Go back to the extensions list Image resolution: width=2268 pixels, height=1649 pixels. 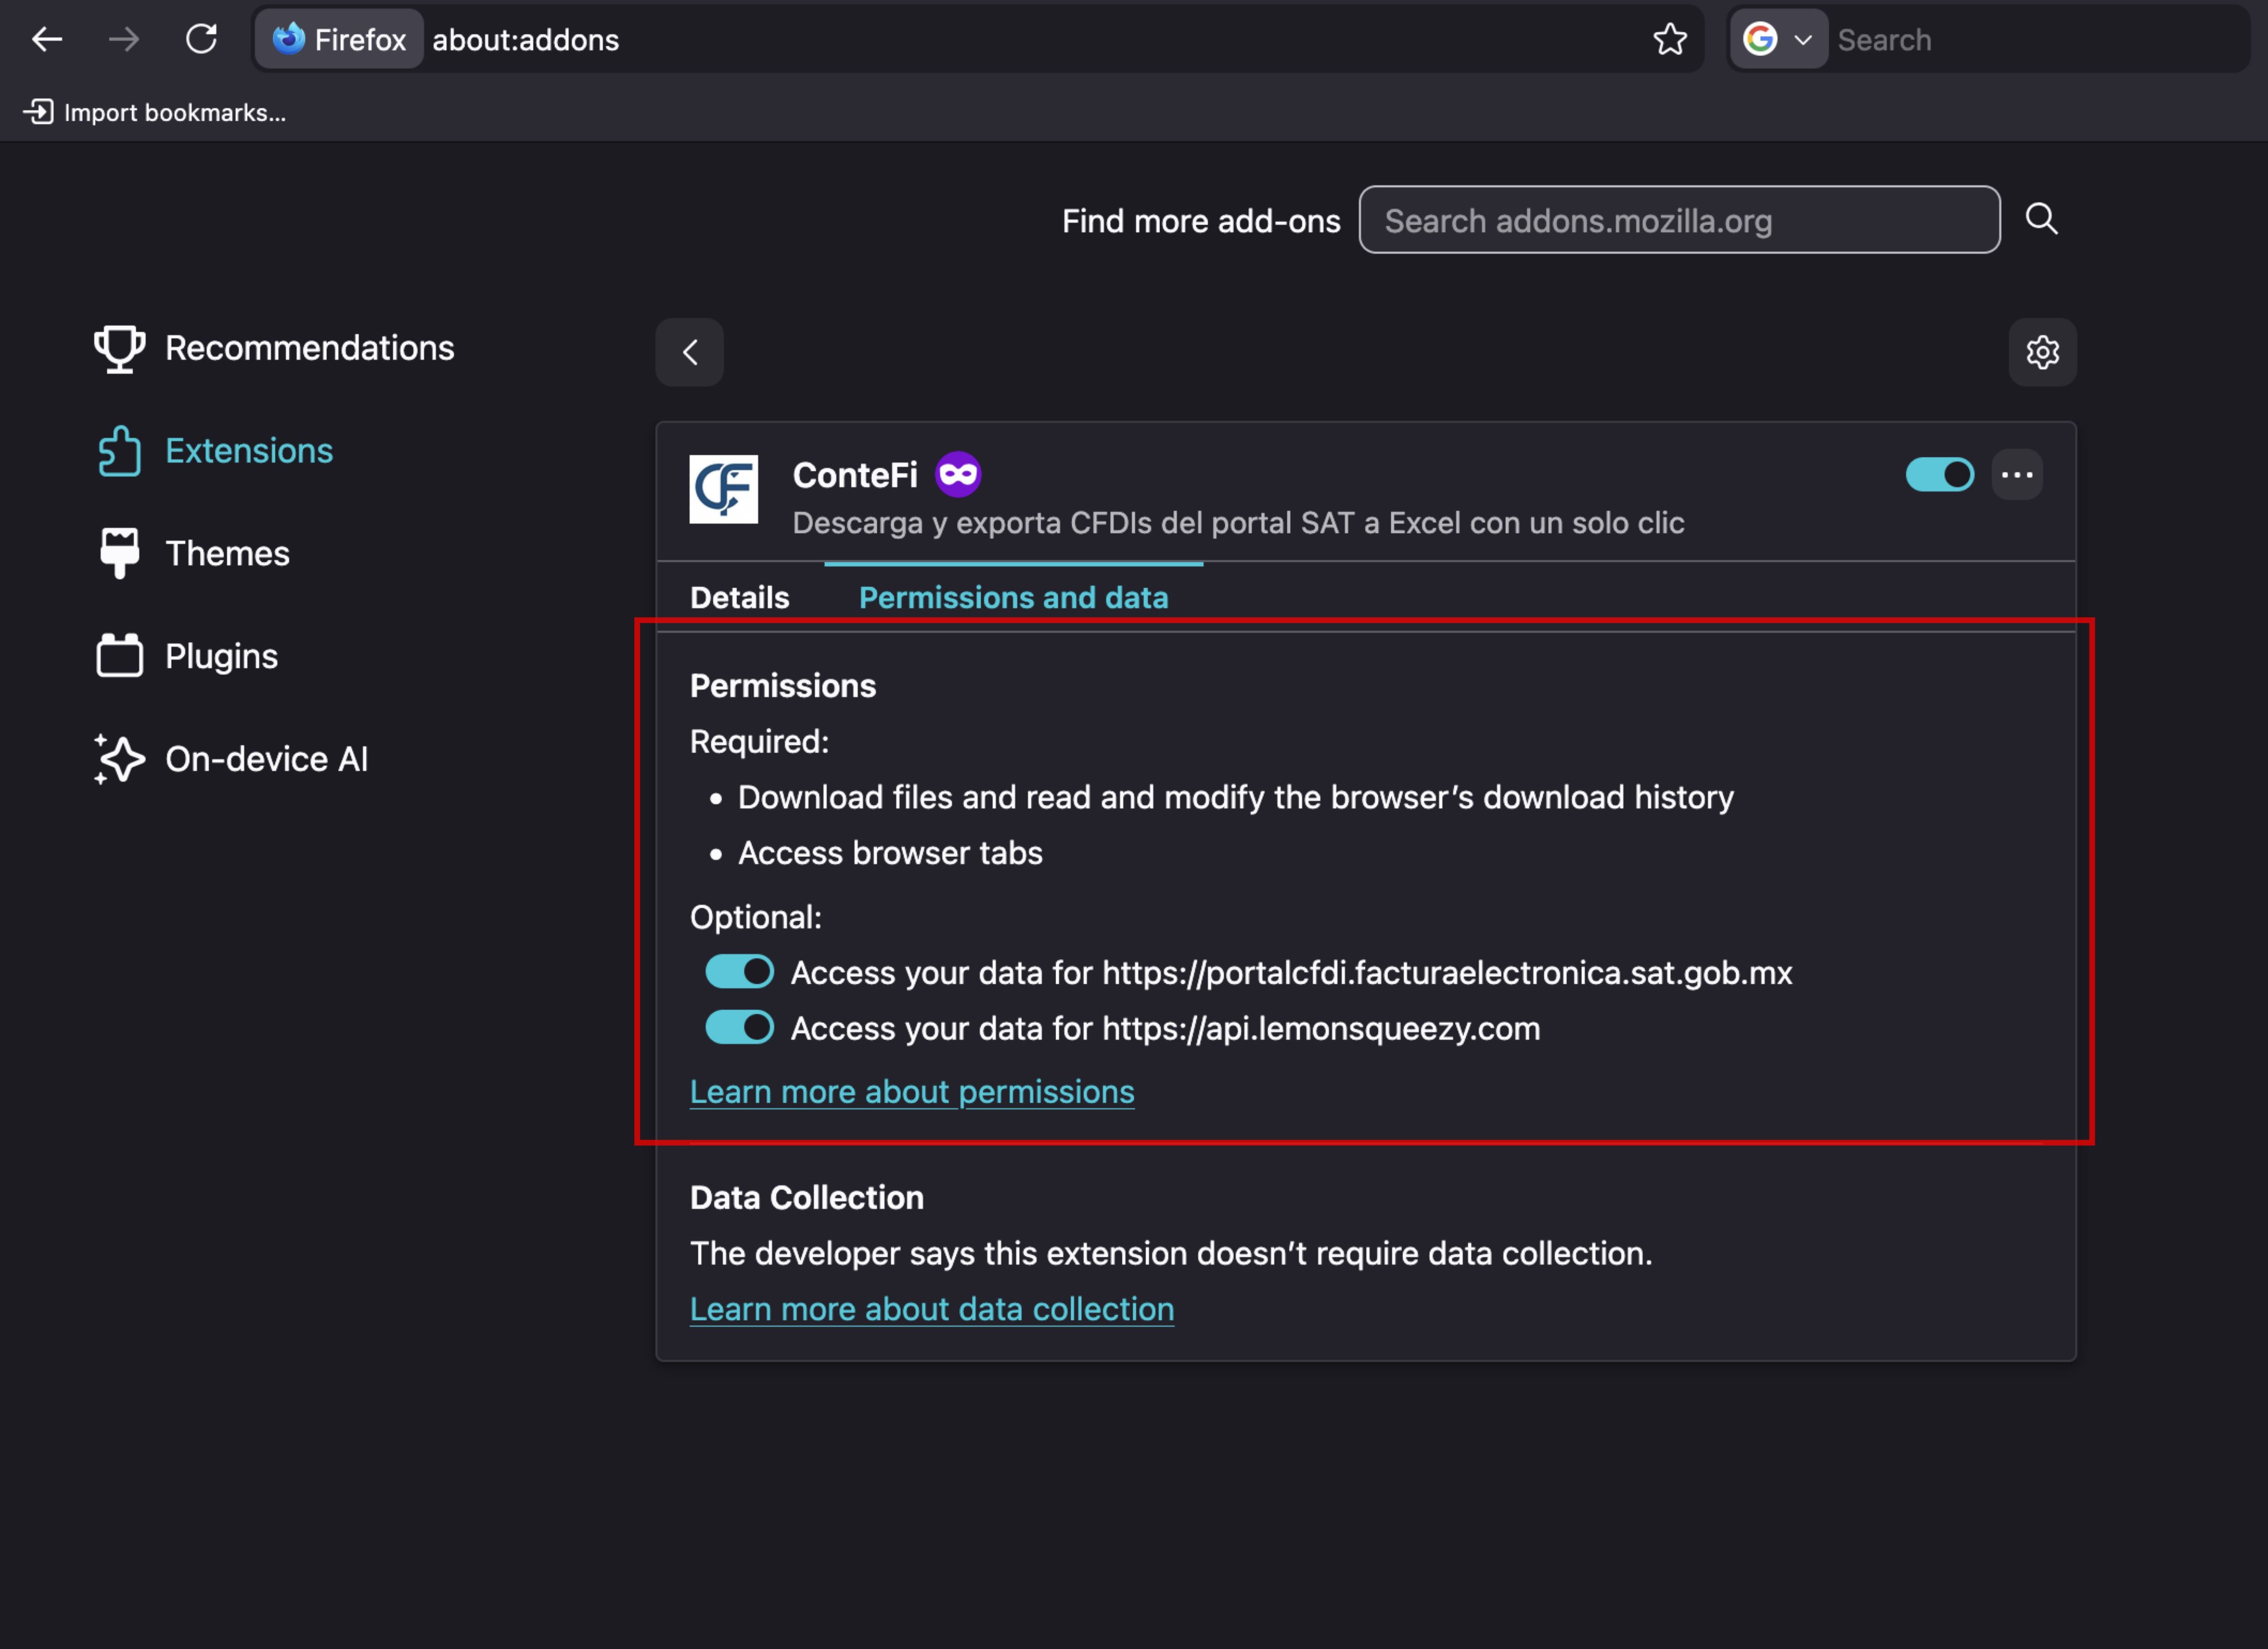coord(689,352)
